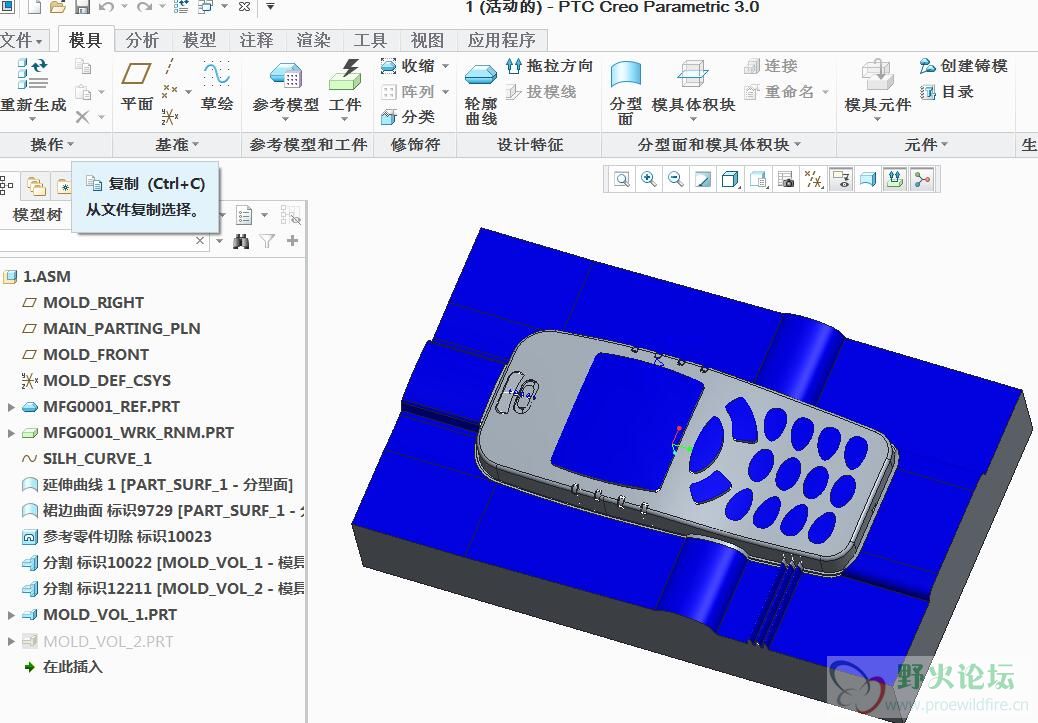Screen dimensions: 1038x723
Task: Click the New file icon
Action: point(33,7)
